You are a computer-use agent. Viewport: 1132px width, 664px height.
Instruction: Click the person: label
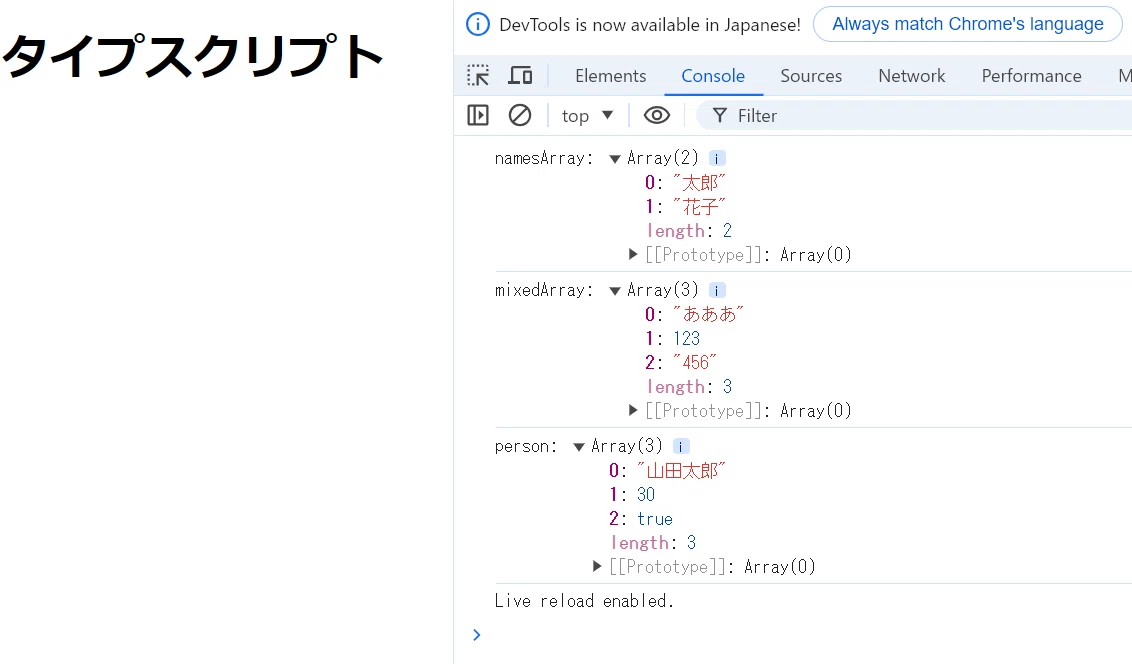(526, 447)
